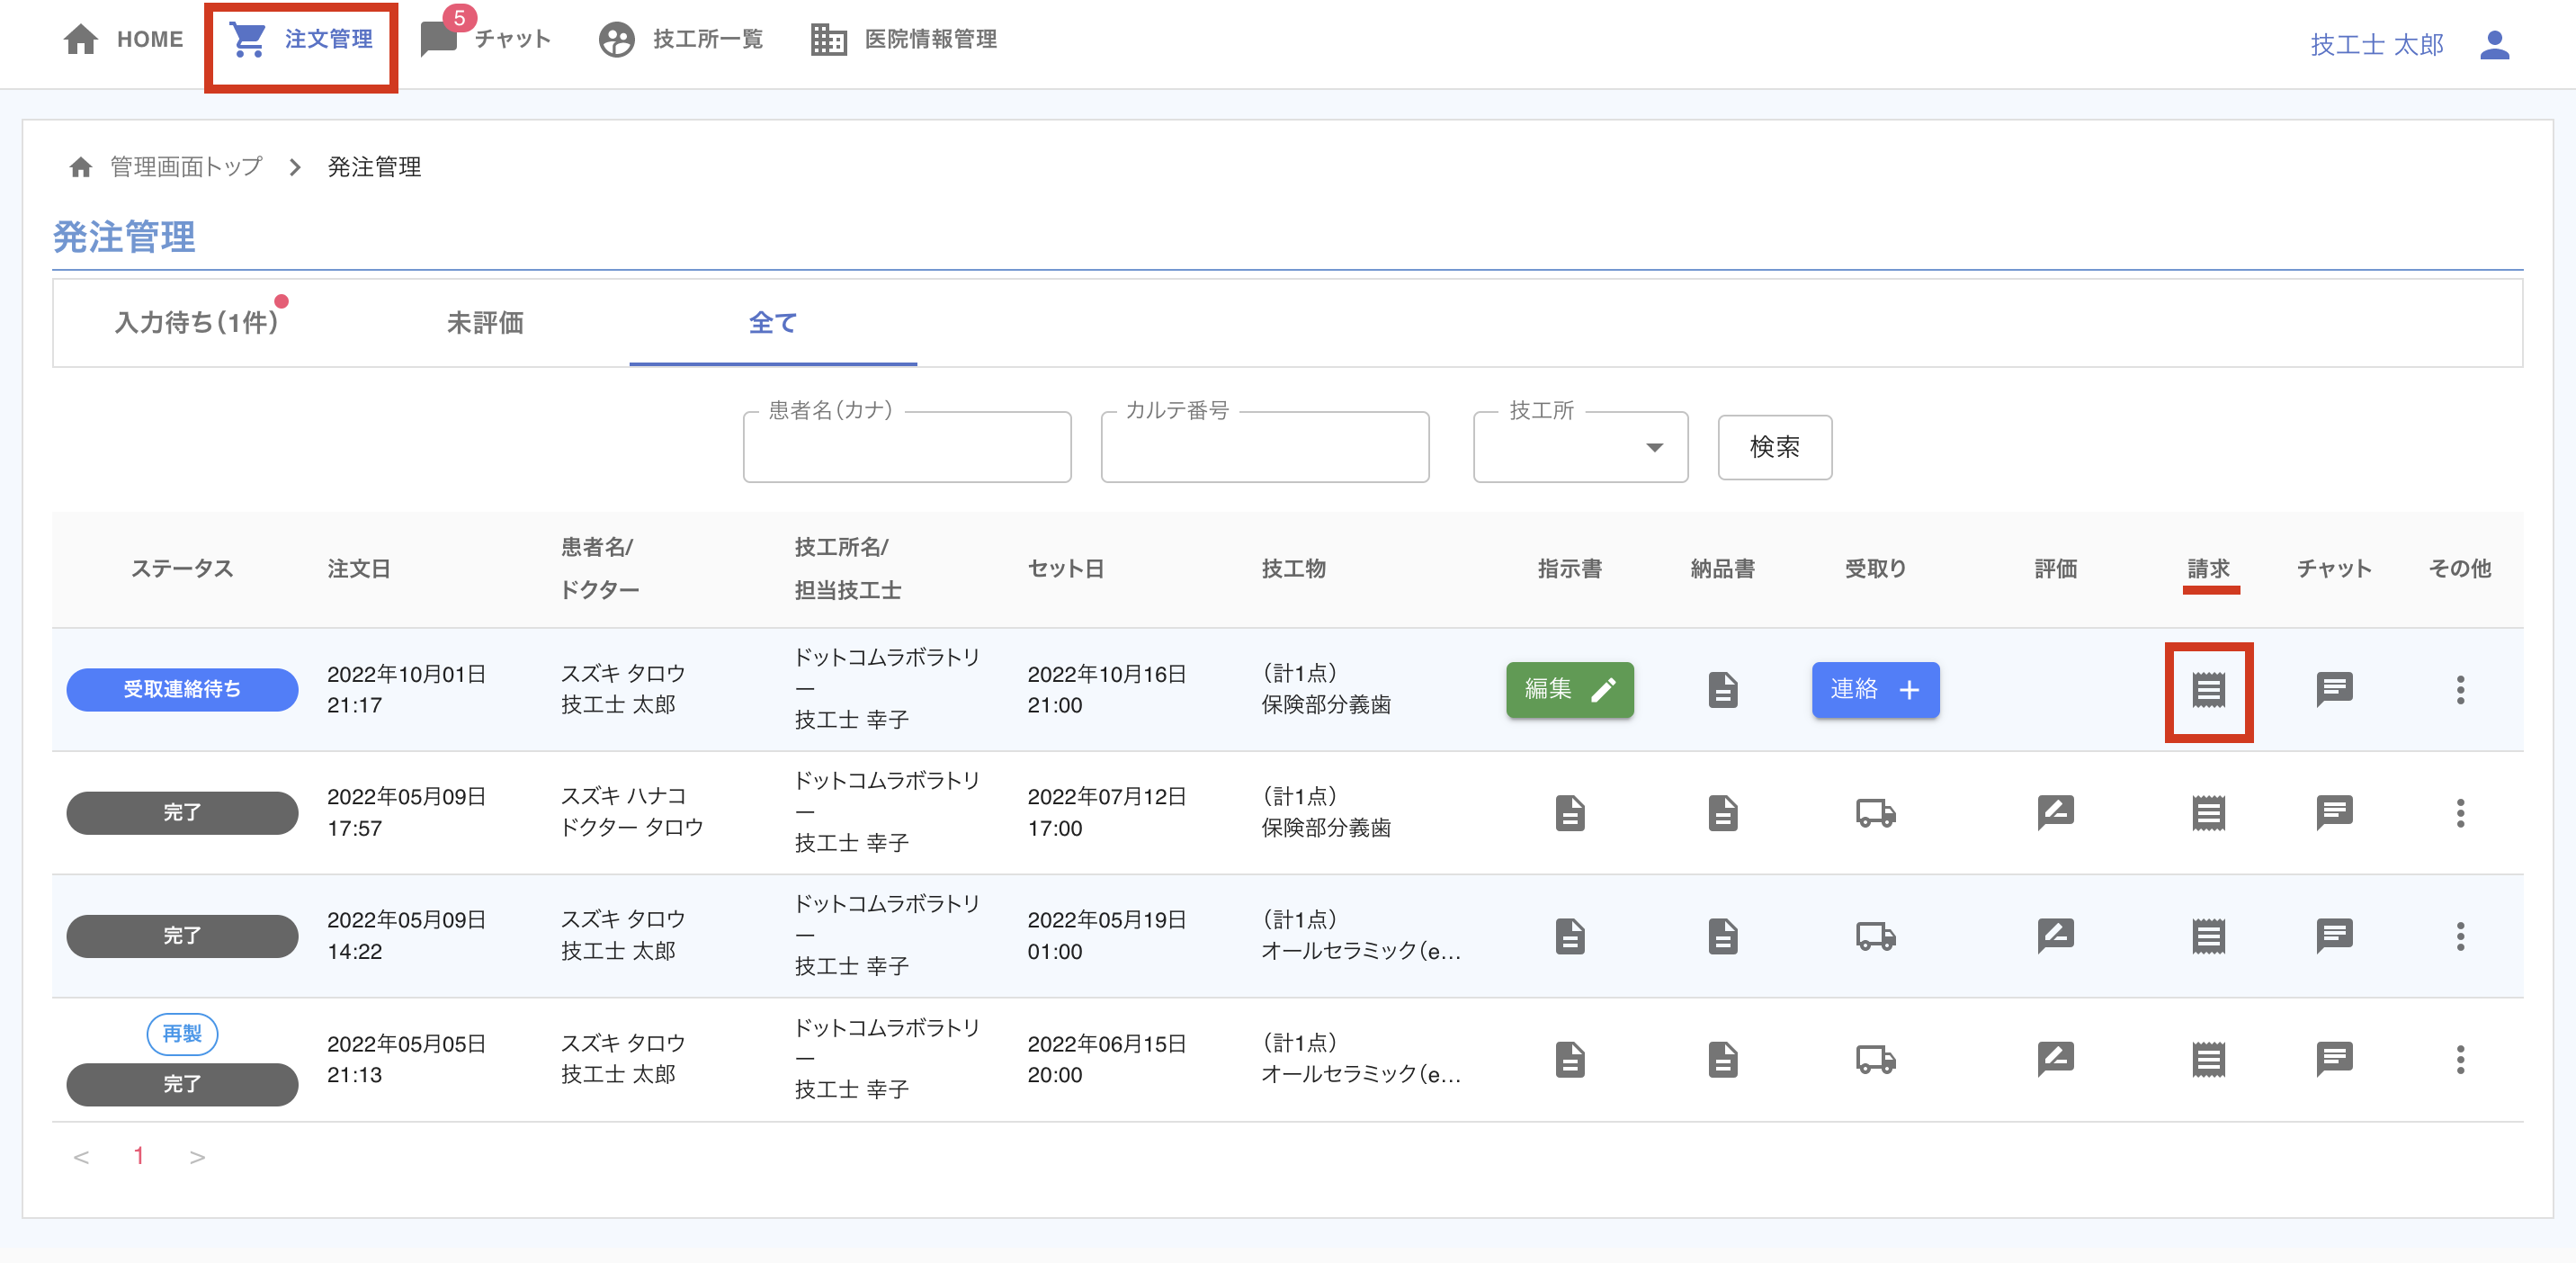Open evaluation icon in 2022年05月05日 order row

coord(2055,1059)
